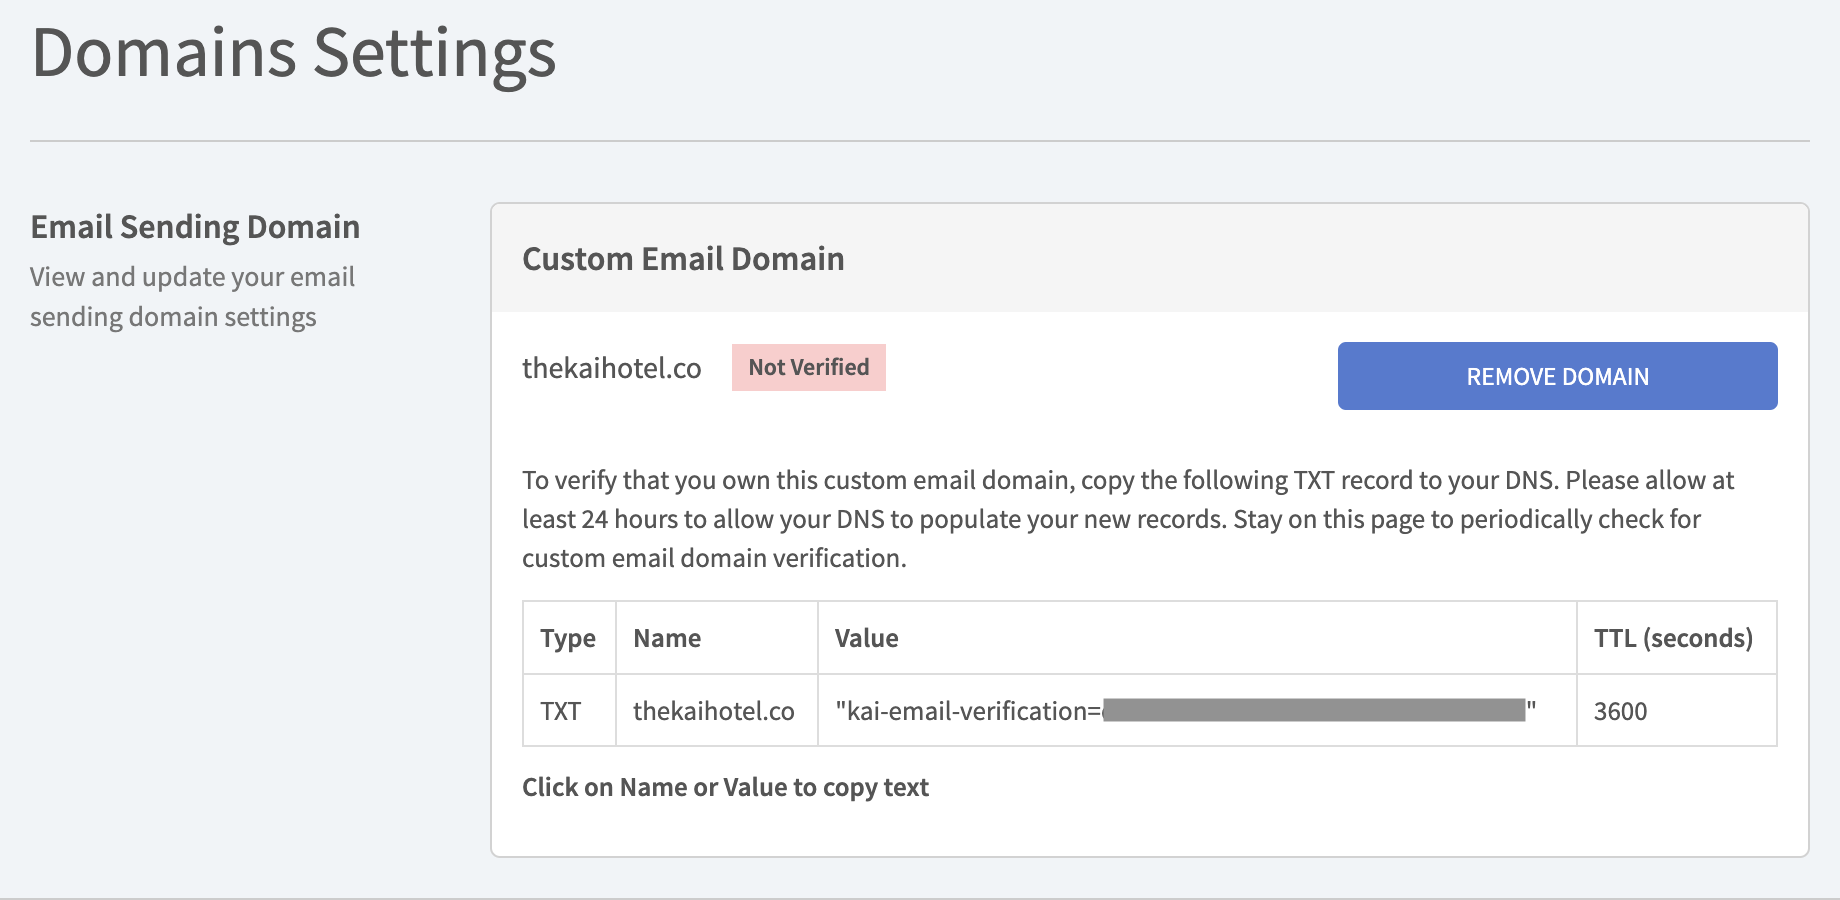Click the Email Sending Domain section title
This screenshot has width=1840, height=900.
point(195,227)
